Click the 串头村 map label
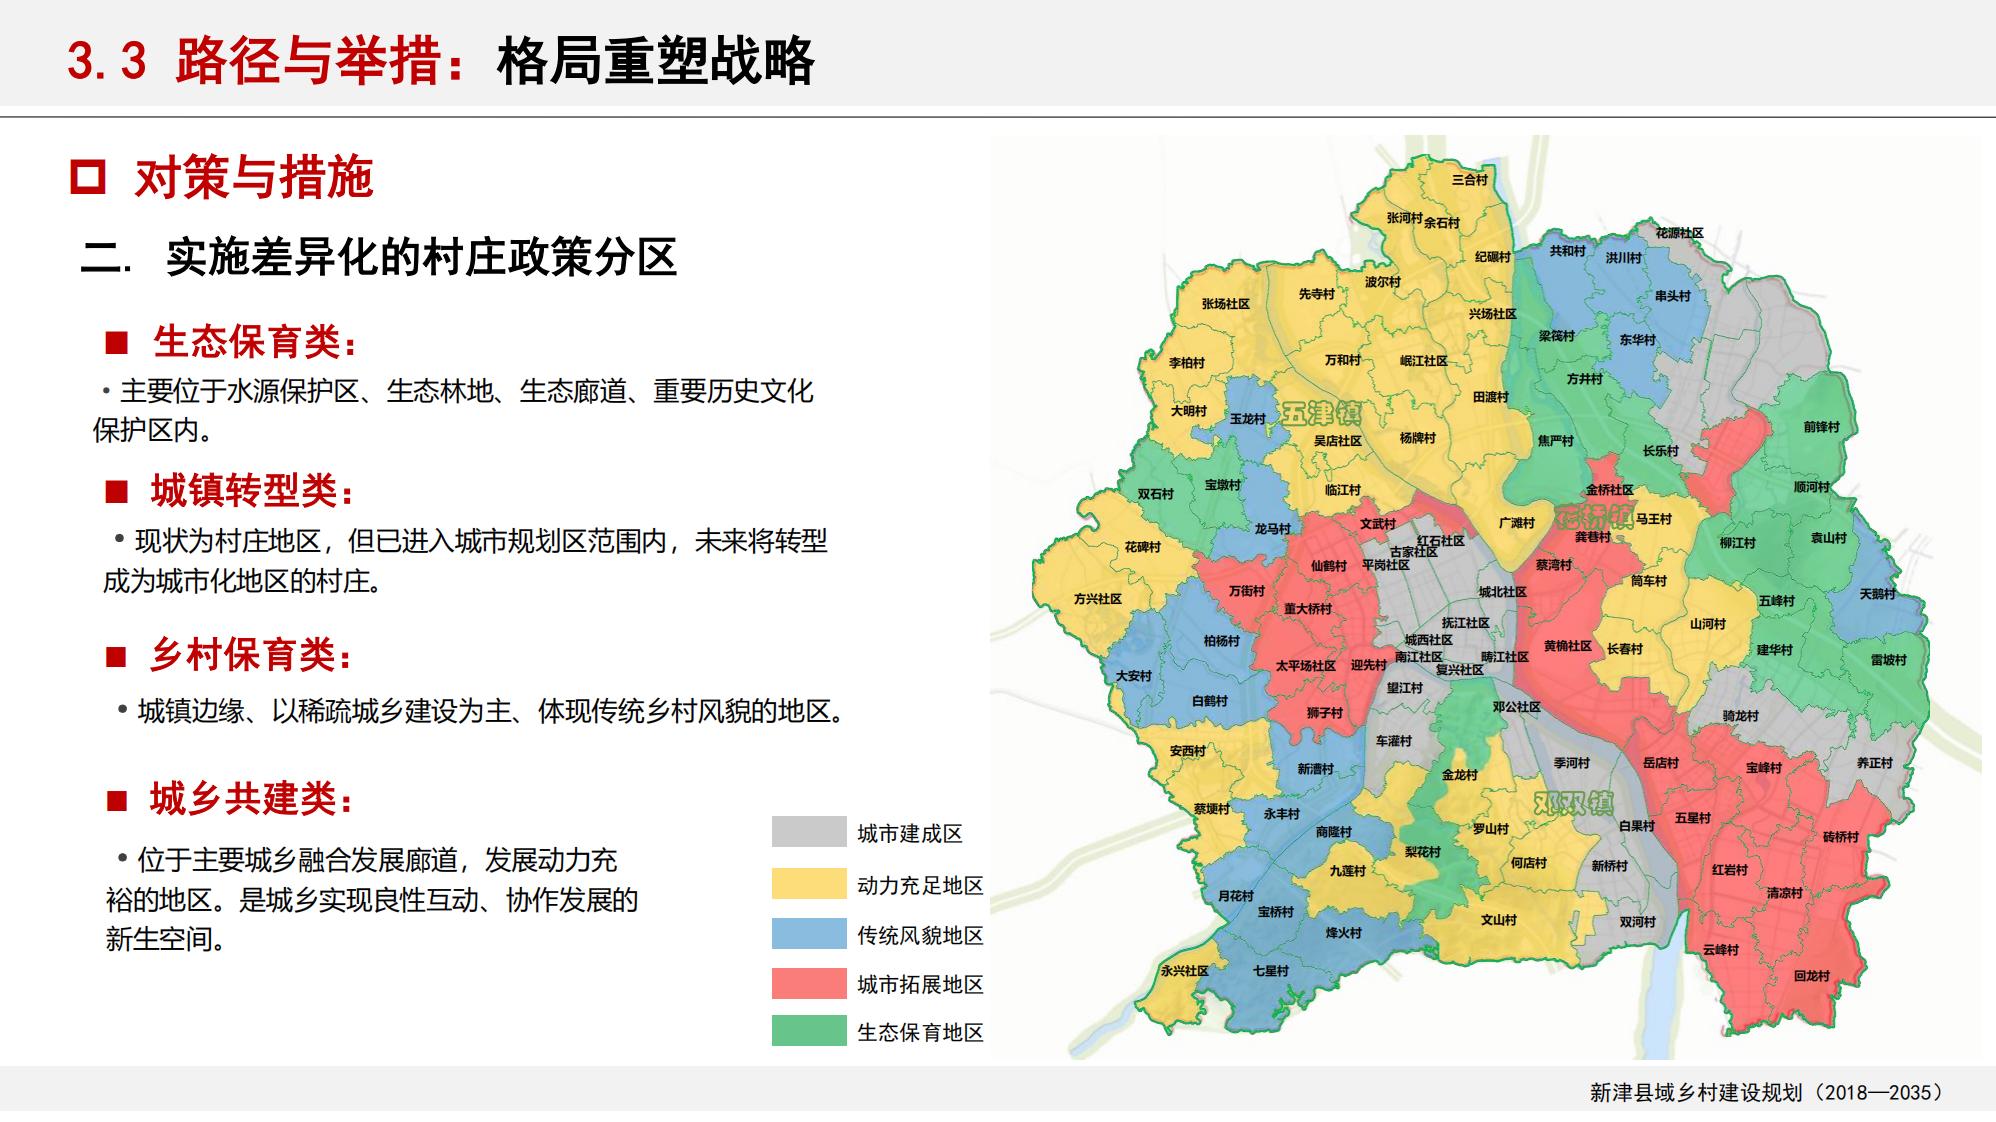Image resolution: width=1996 pixels, height=1122 pixels. pyautogui.click(x=1673, y=297)
